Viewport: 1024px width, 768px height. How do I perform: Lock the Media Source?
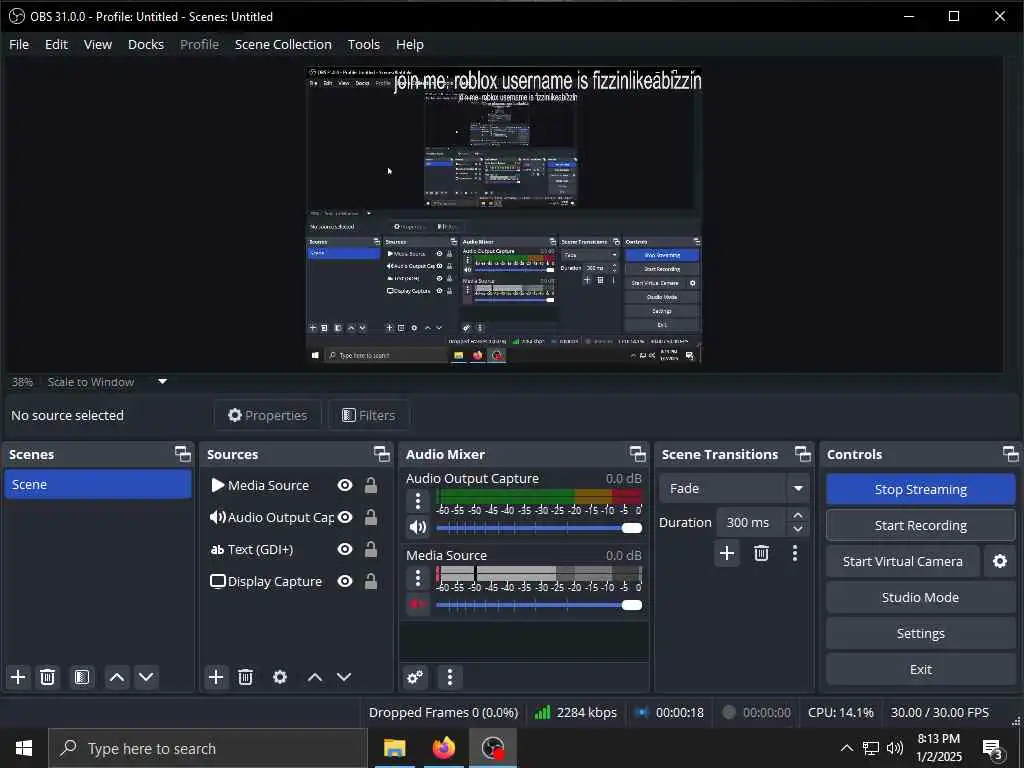[x=370, y=485]
